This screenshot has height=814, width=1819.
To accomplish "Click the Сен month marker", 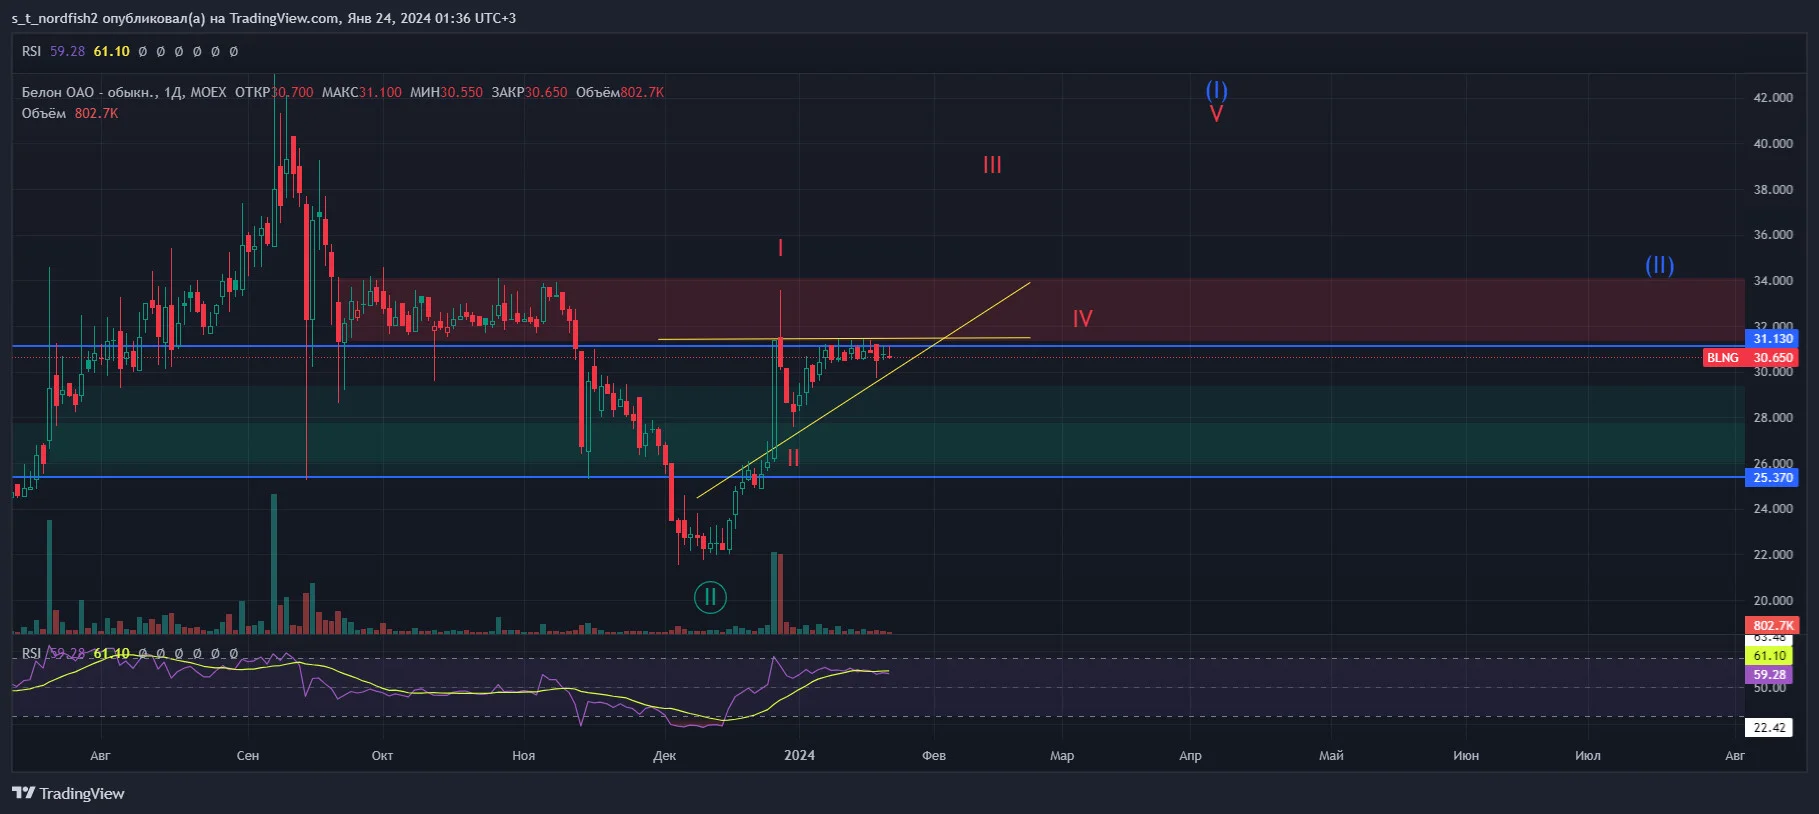I will click(248, 755).
